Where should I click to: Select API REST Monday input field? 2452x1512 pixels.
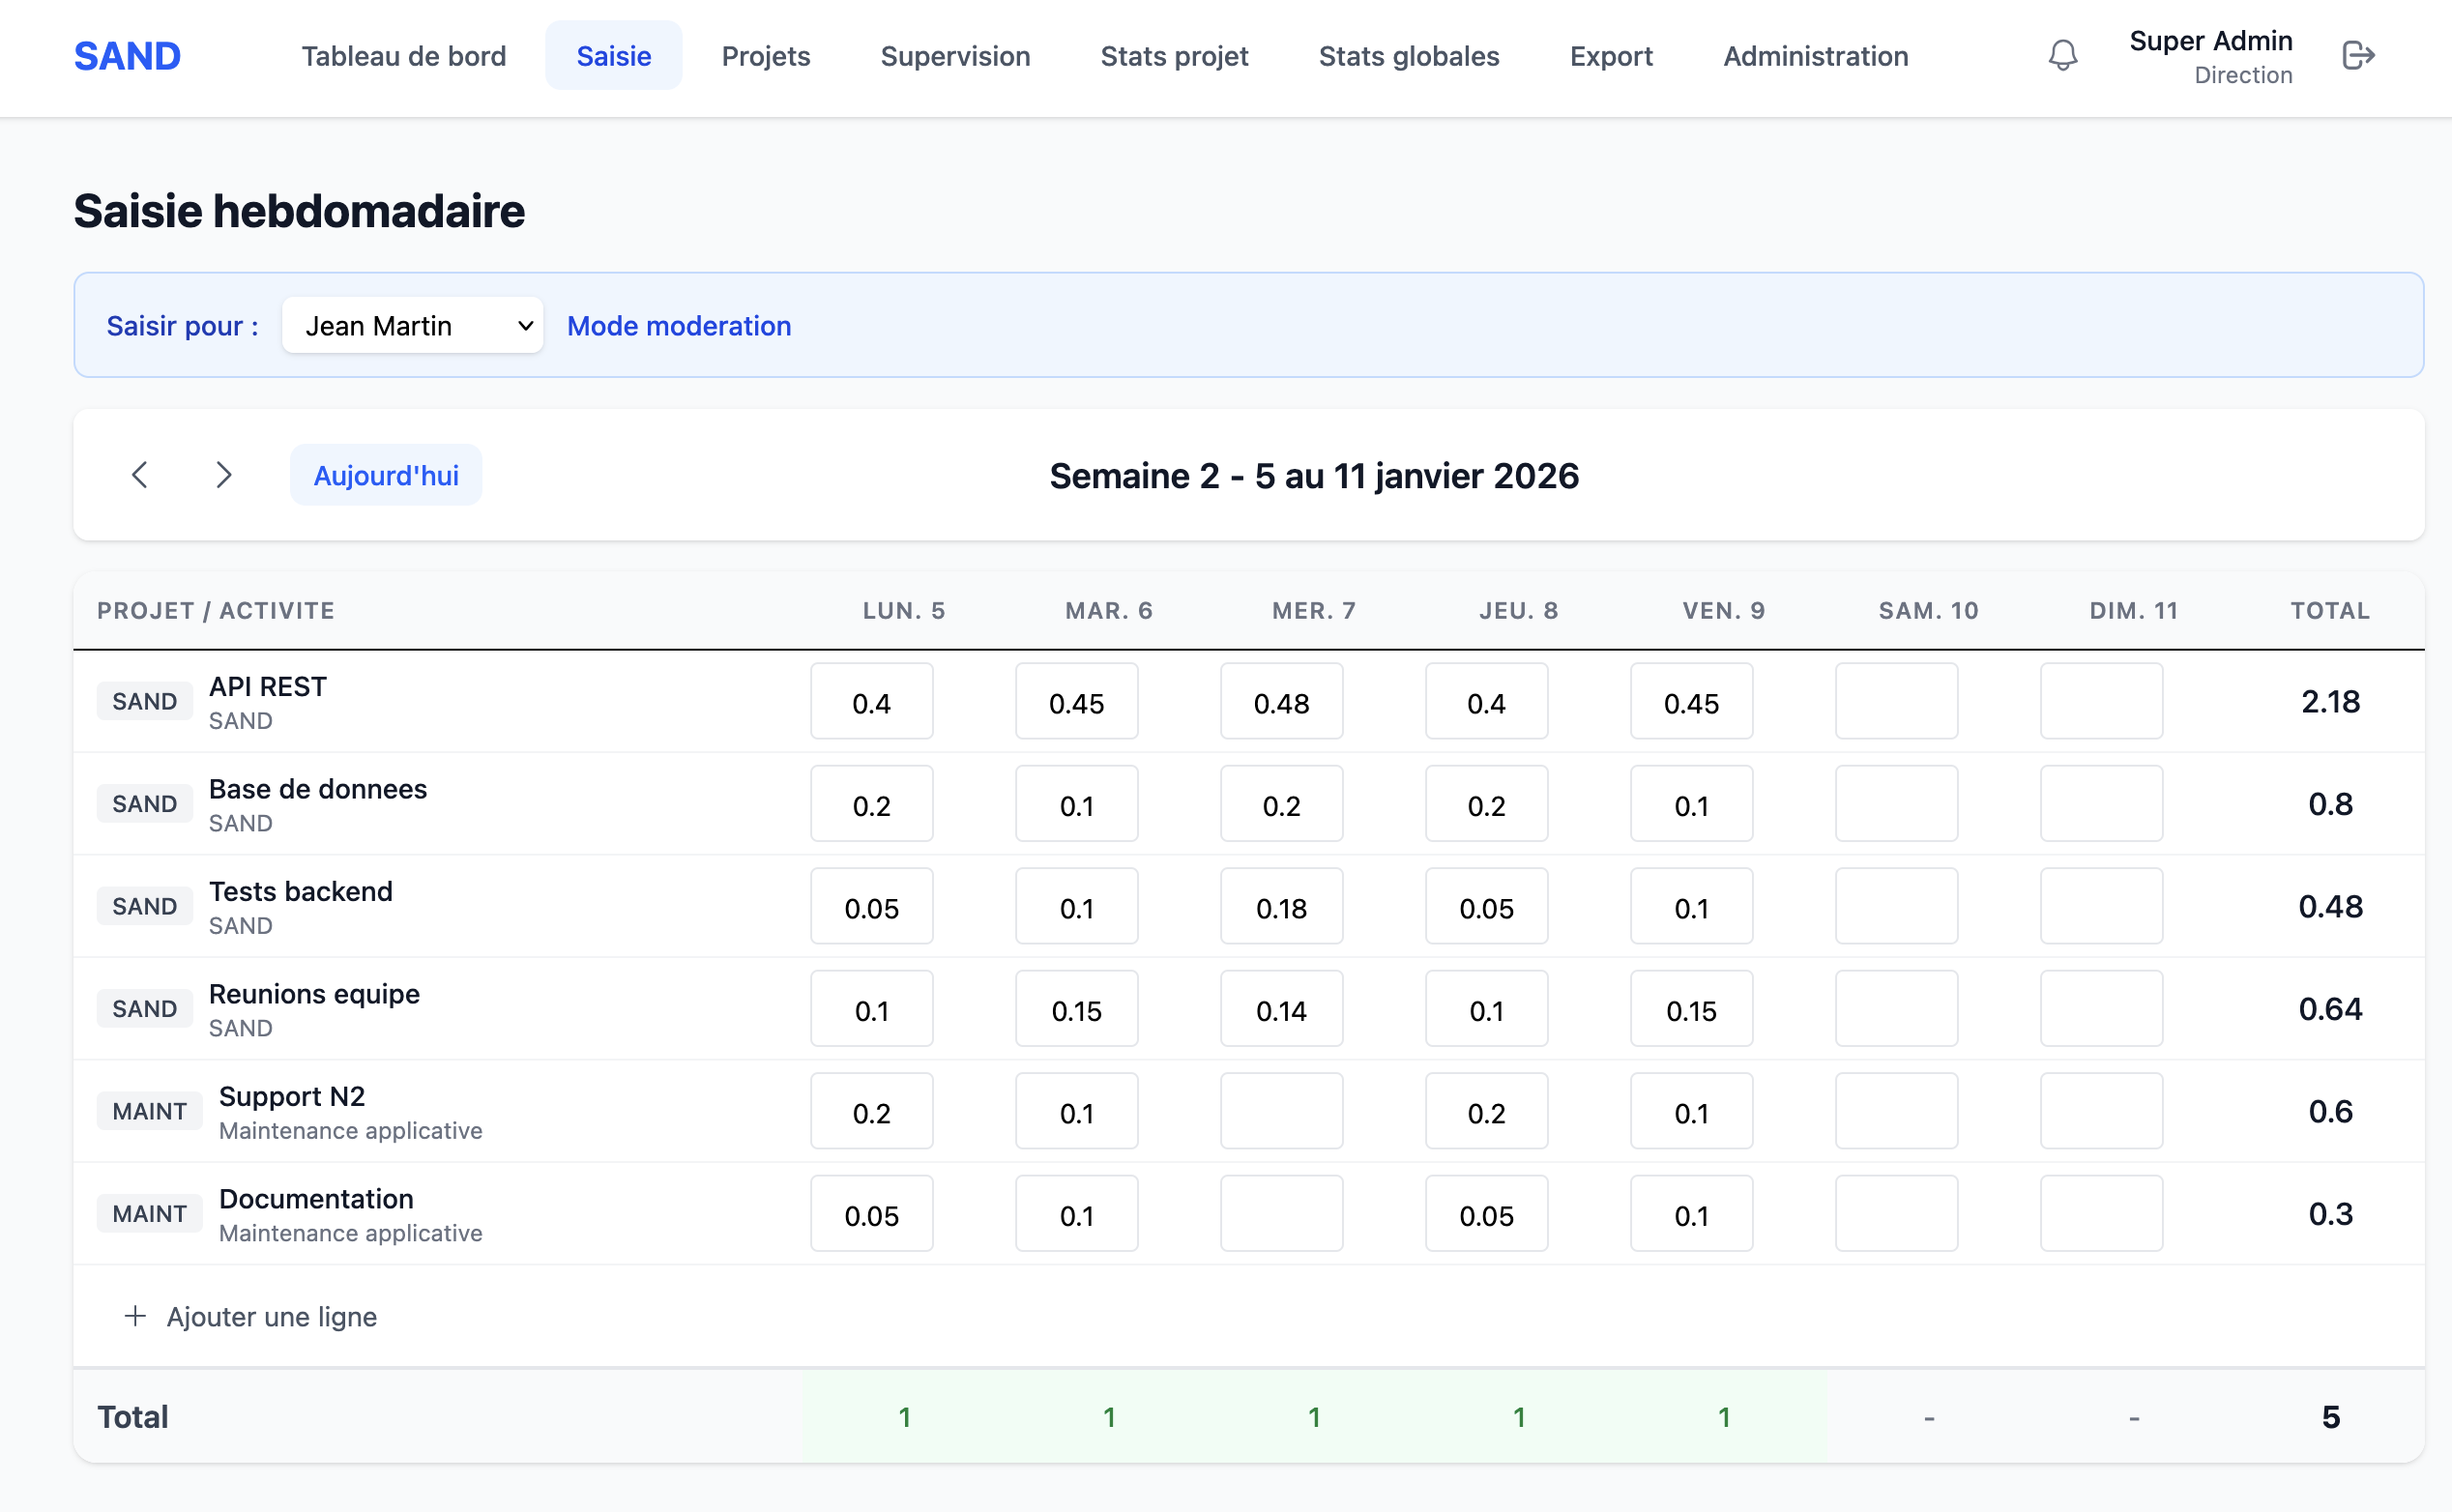click(871, 702)
